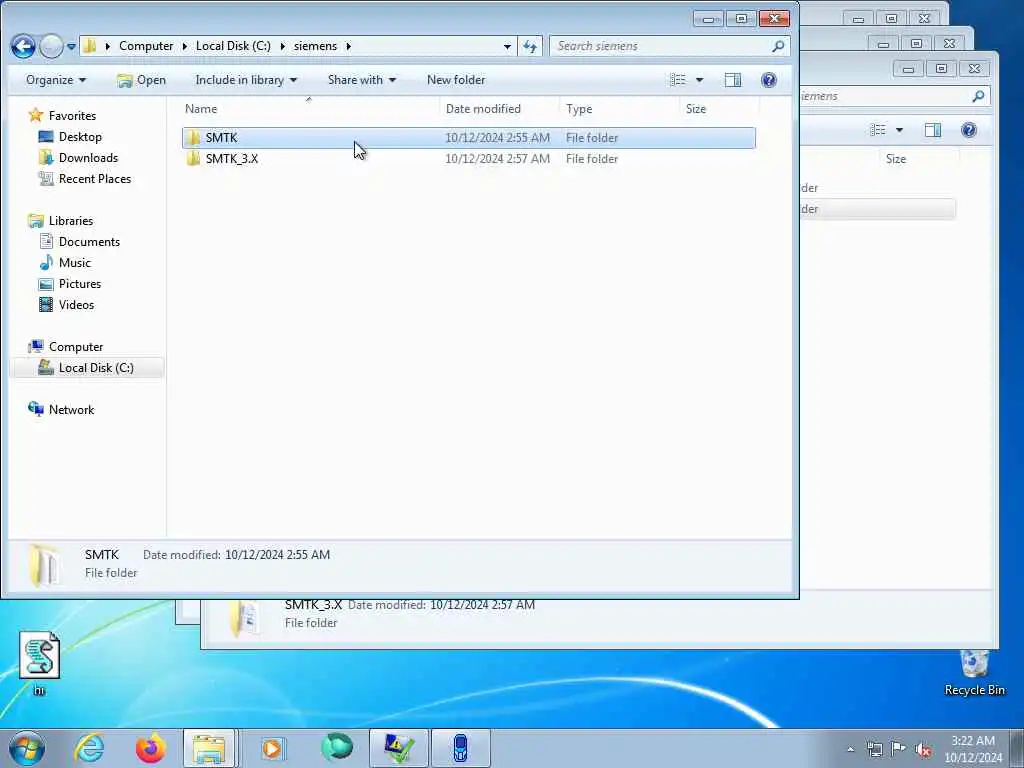Launch Internet Explorer from taskbar
1024x768 pixels.
(89, 748)
